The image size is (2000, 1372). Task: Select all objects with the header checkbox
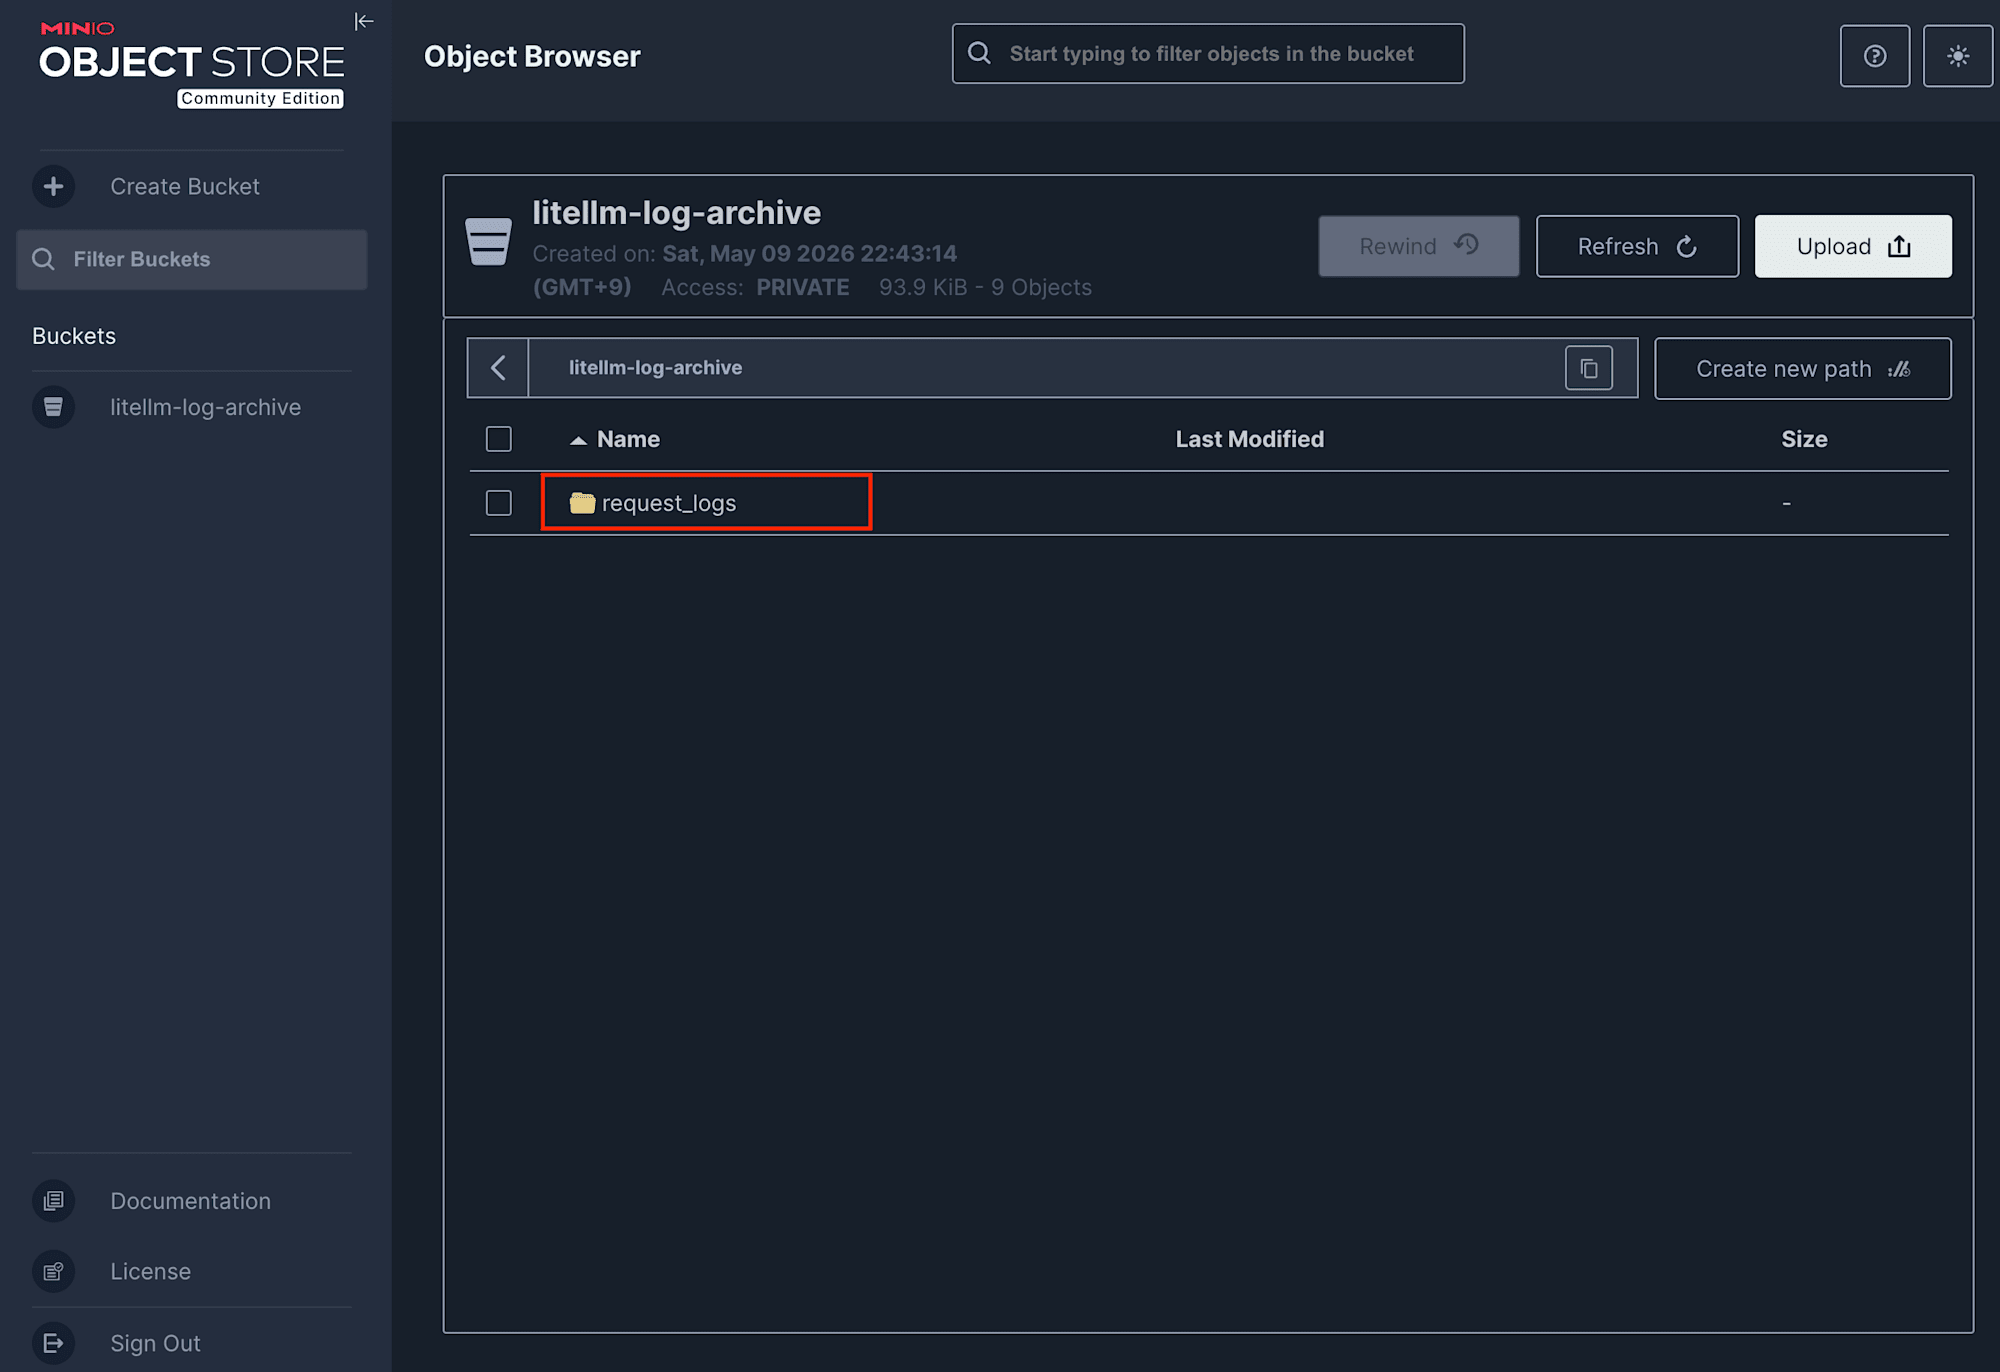coord(499,439)
